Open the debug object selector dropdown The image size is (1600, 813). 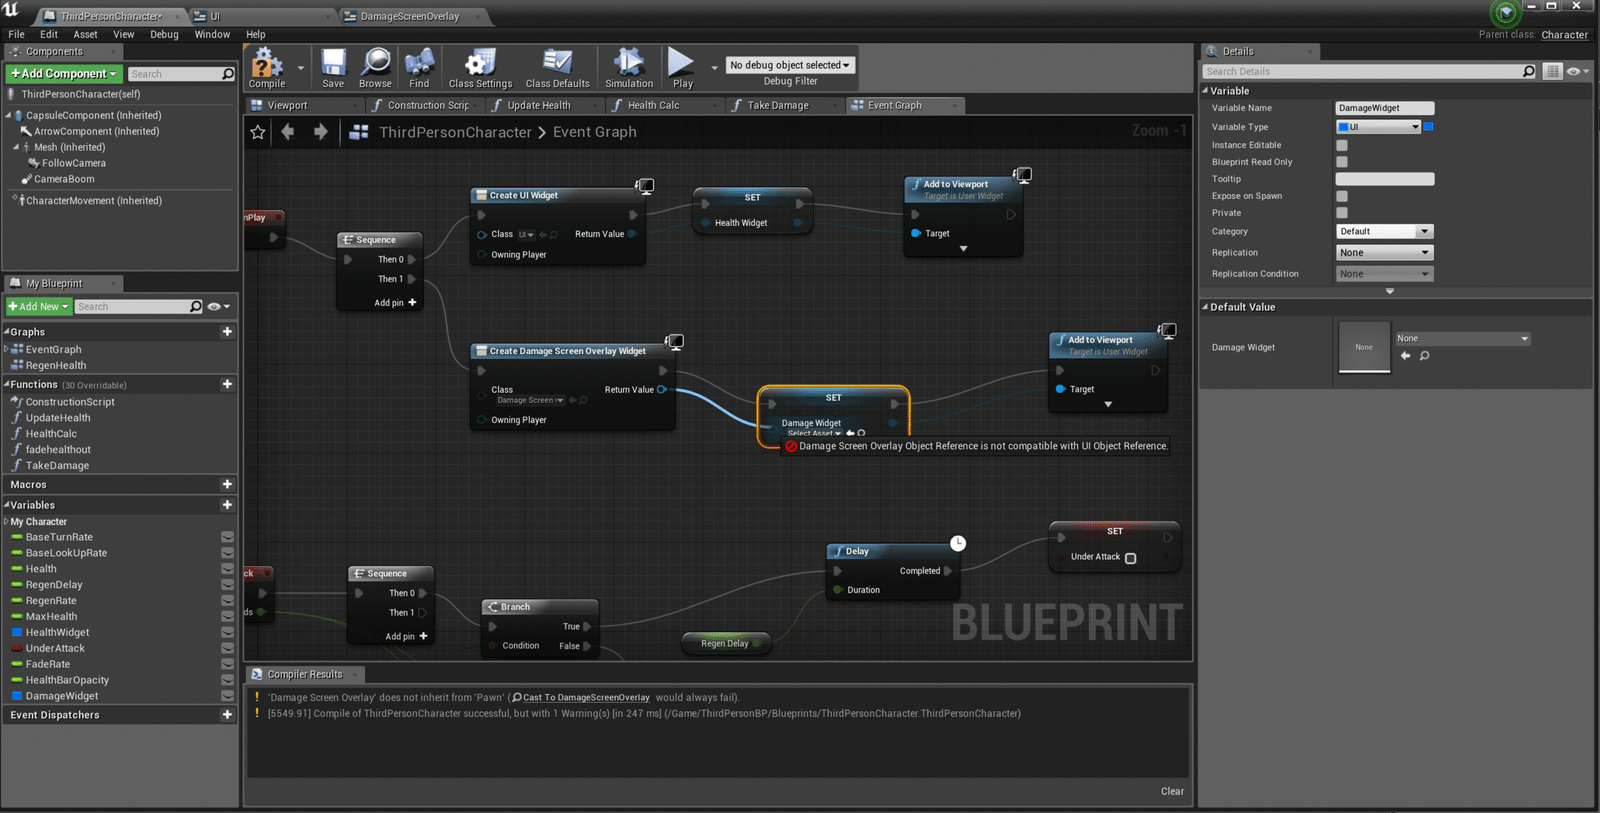click(x=790, y=65)
